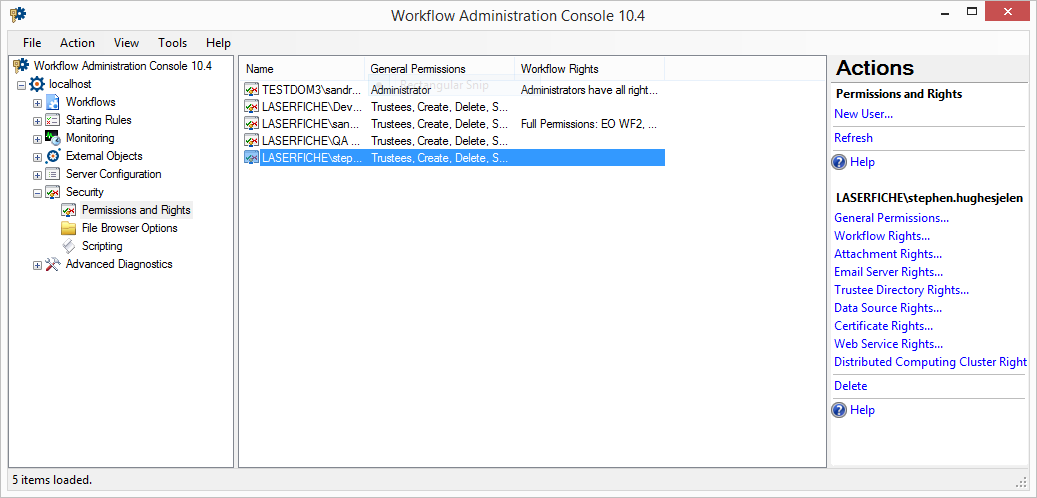Click the lower Help question-mark icon
The image size is (1037, 498).
(x=839, y=410)
